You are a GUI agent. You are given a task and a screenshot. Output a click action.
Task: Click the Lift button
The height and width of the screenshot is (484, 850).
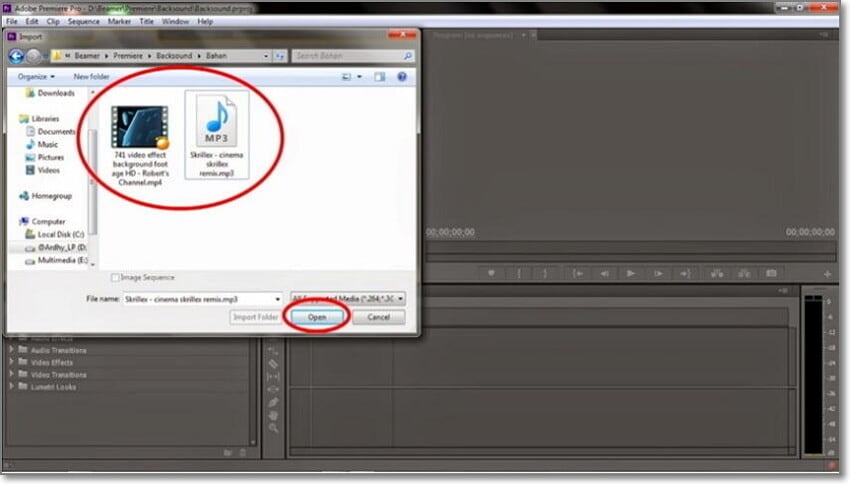pyautogui.click(x=717, y=274)
